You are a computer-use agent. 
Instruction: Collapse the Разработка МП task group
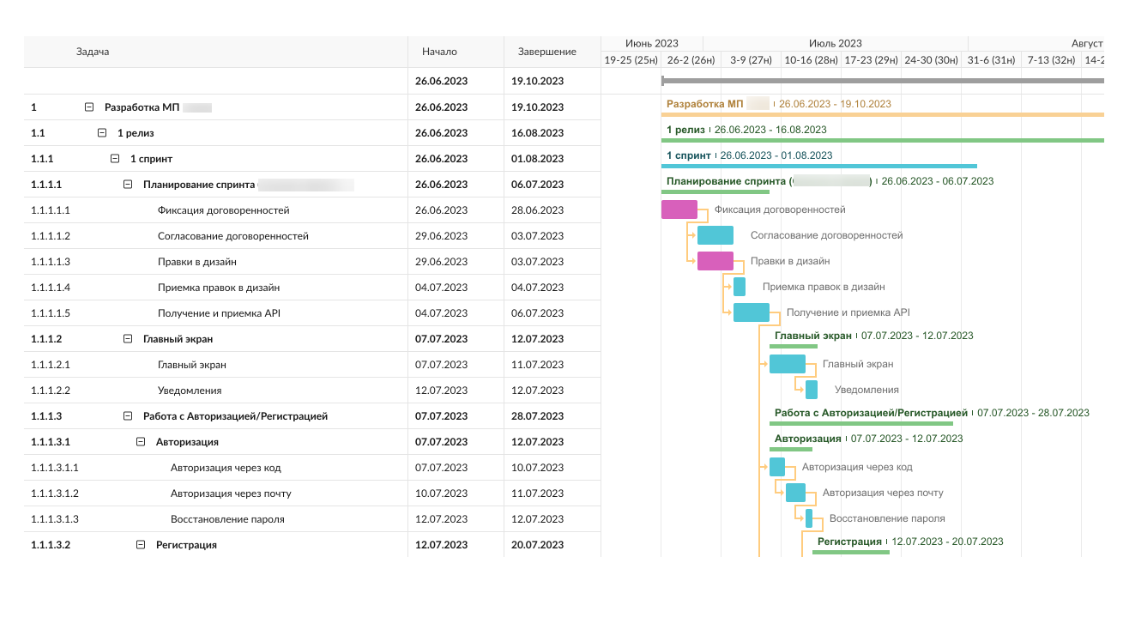coord(89,107)
